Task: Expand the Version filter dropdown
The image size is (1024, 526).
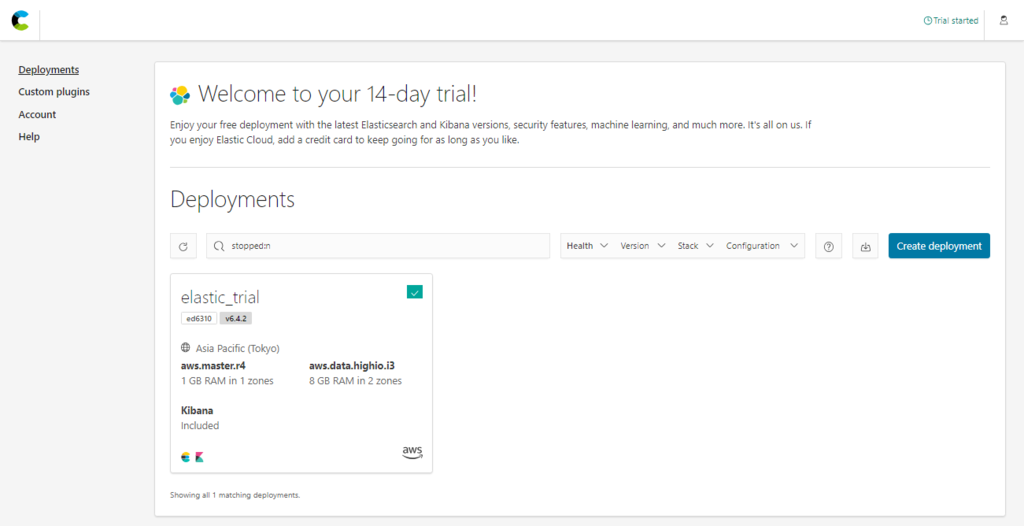Action: click(643, 246)
